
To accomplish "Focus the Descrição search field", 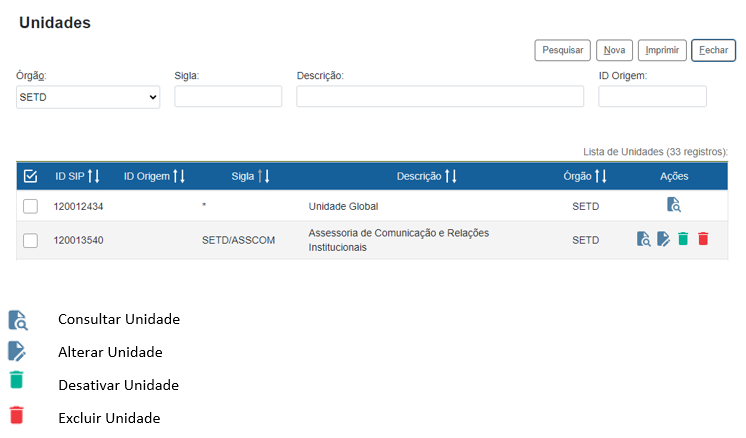I will [x=440, y=97].
